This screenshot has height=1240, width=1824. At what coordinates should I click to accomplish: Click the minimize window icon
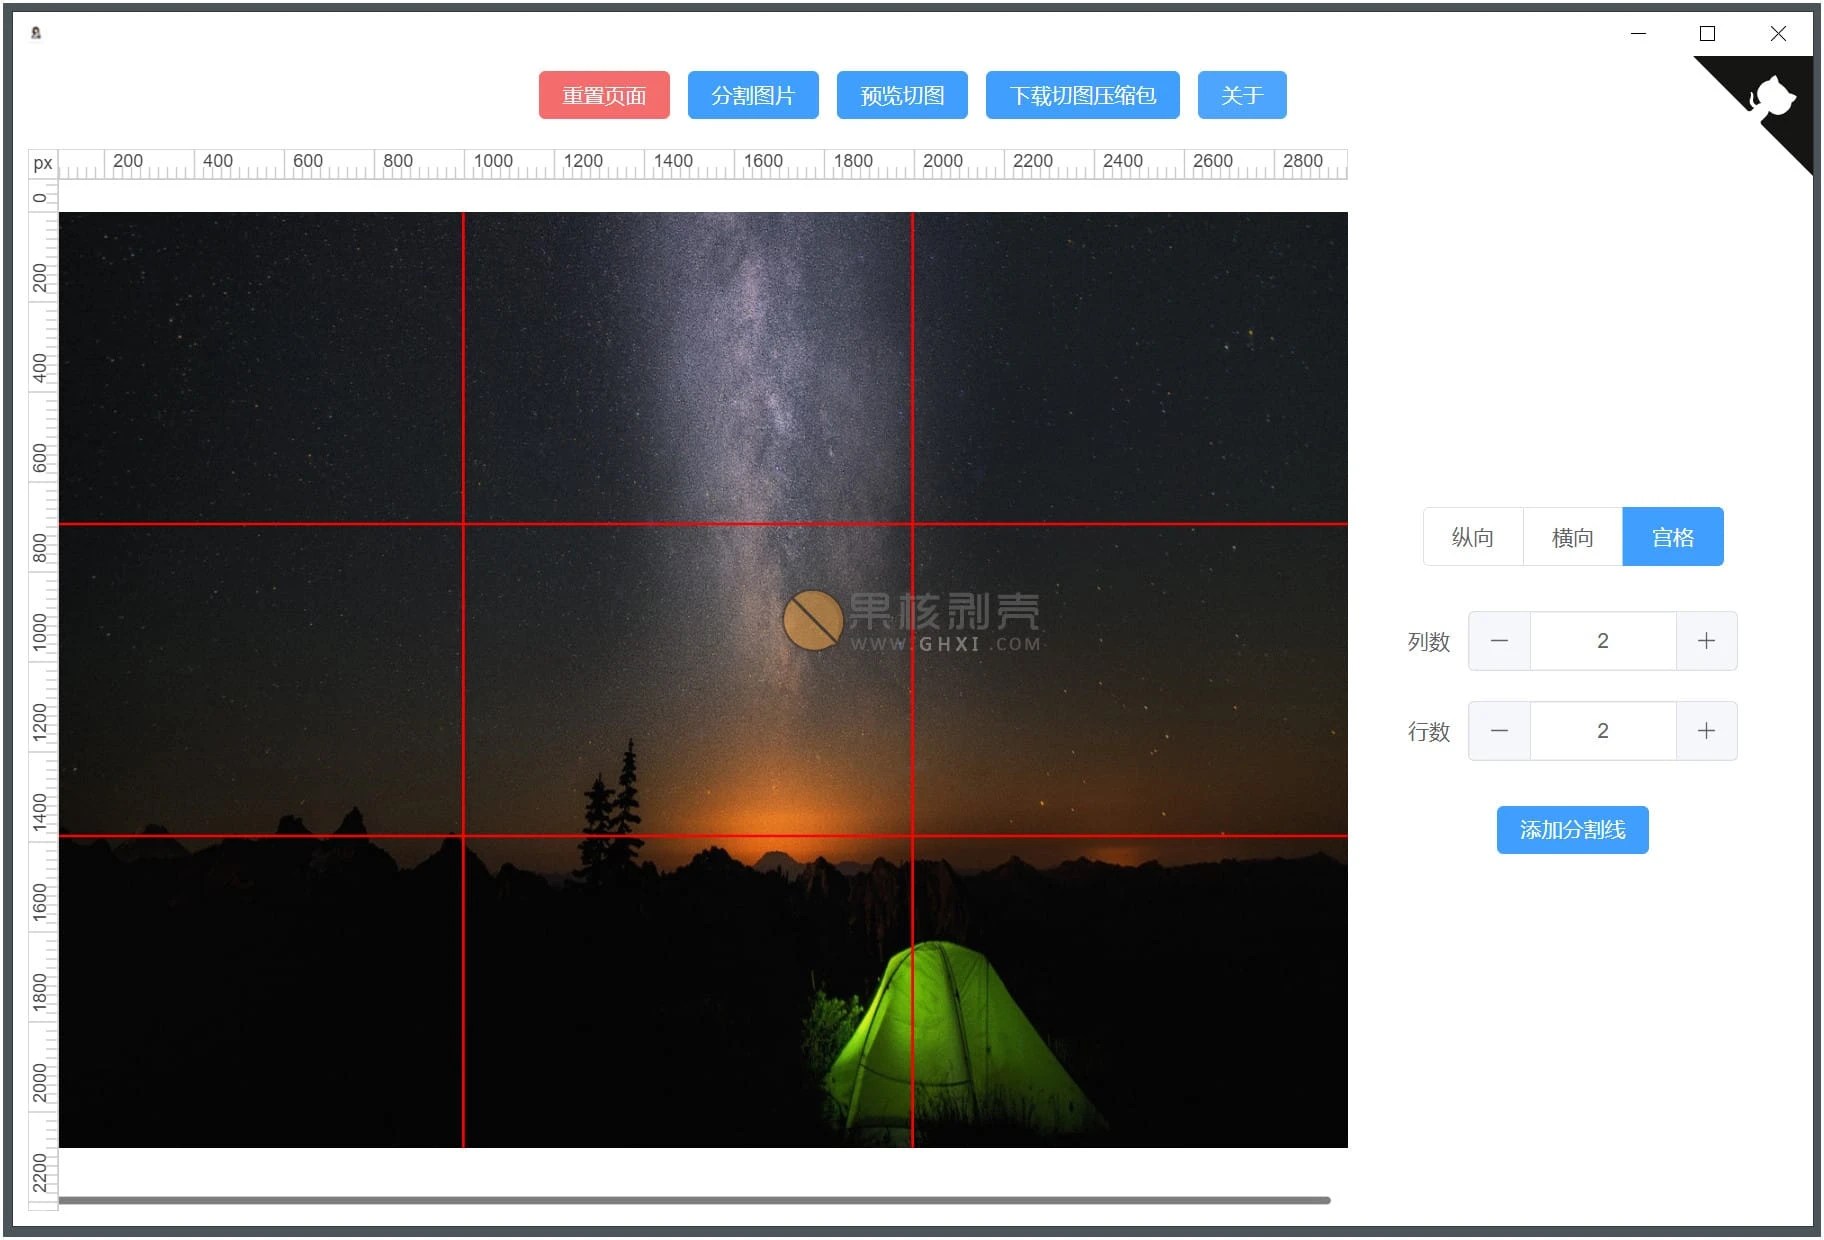click(1638, 33)
